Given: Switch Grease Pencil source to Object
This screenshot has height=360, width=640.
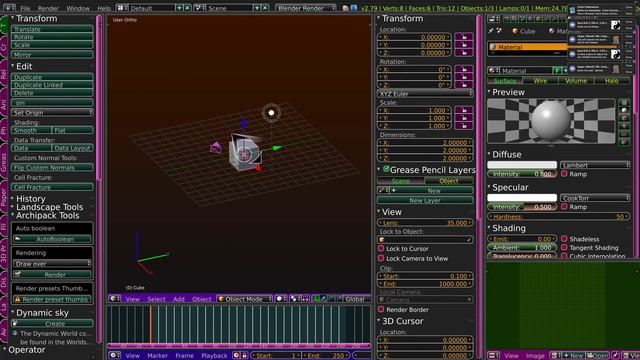Looking at the screenshot, I should 449,181.
